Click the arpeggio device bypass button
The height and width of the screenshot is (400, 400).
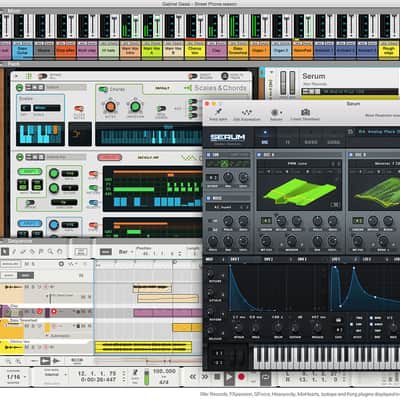pyautogui.click(x=20, y=157)
